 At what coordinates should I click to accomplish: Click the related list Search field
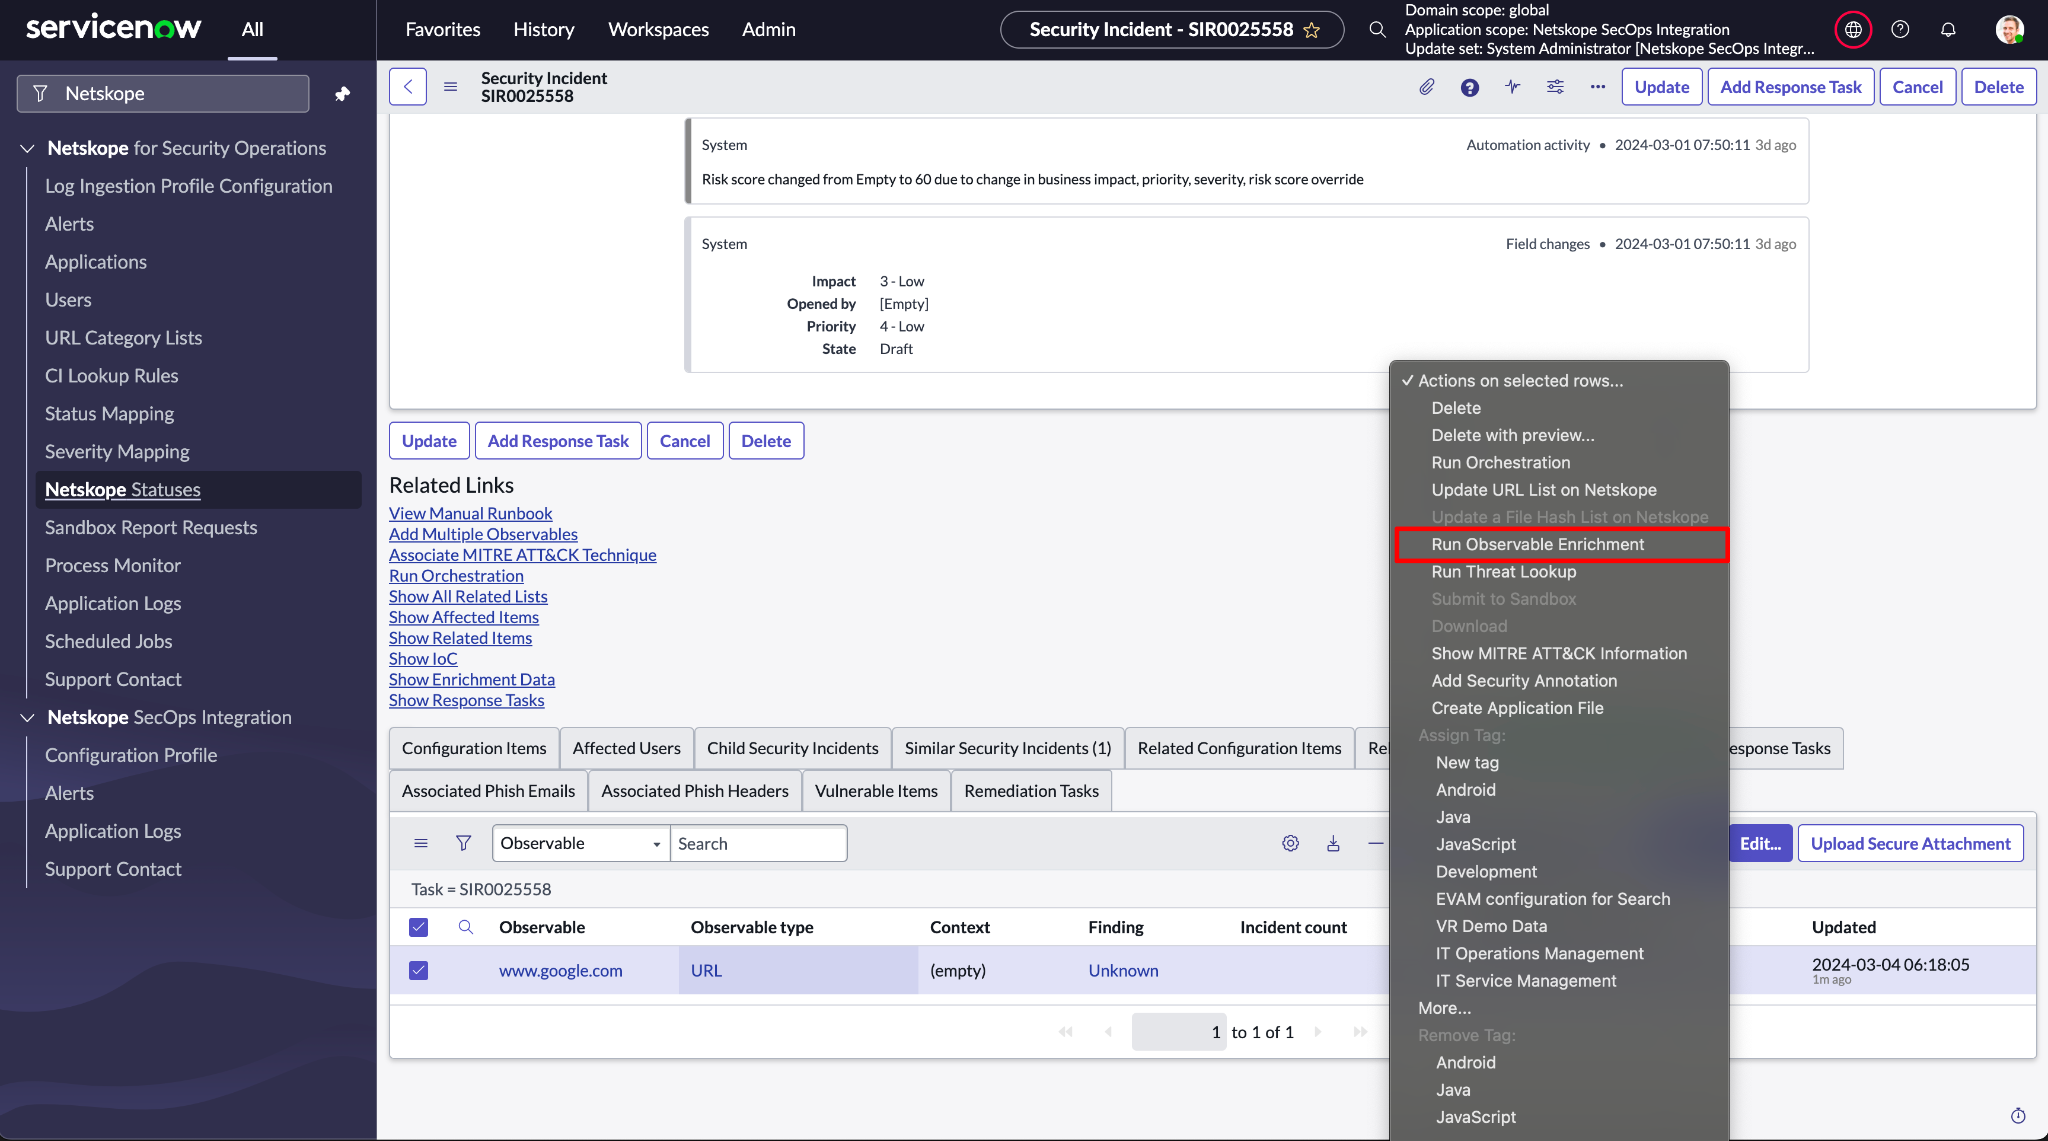point(758,843)
